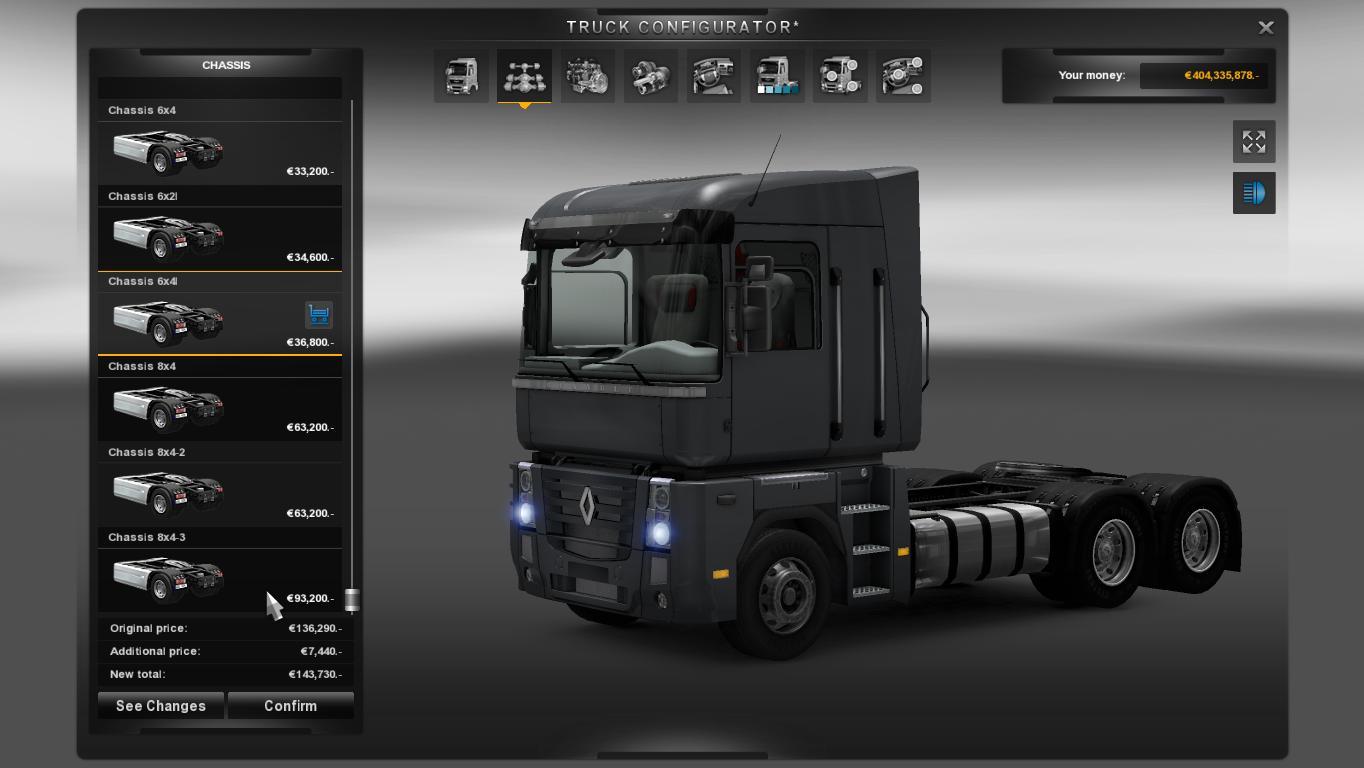Select the chassis priced €33,200
The width and height of the screenshot is (1364, 768).
pyautogui.click(x=219, y=151)
